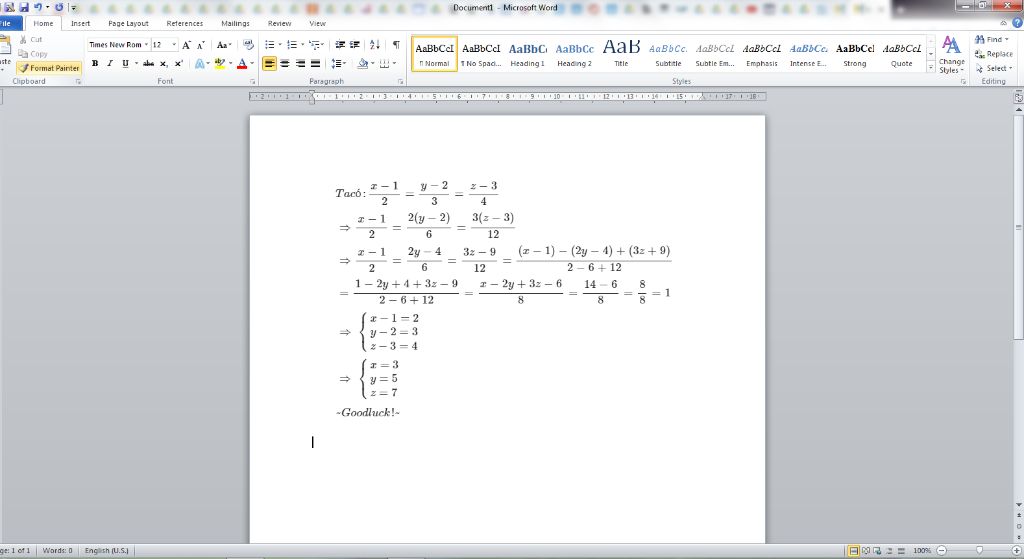Toggle bold formatting
The height and width of the screenshot is (559, 1024).
(95, 63)
